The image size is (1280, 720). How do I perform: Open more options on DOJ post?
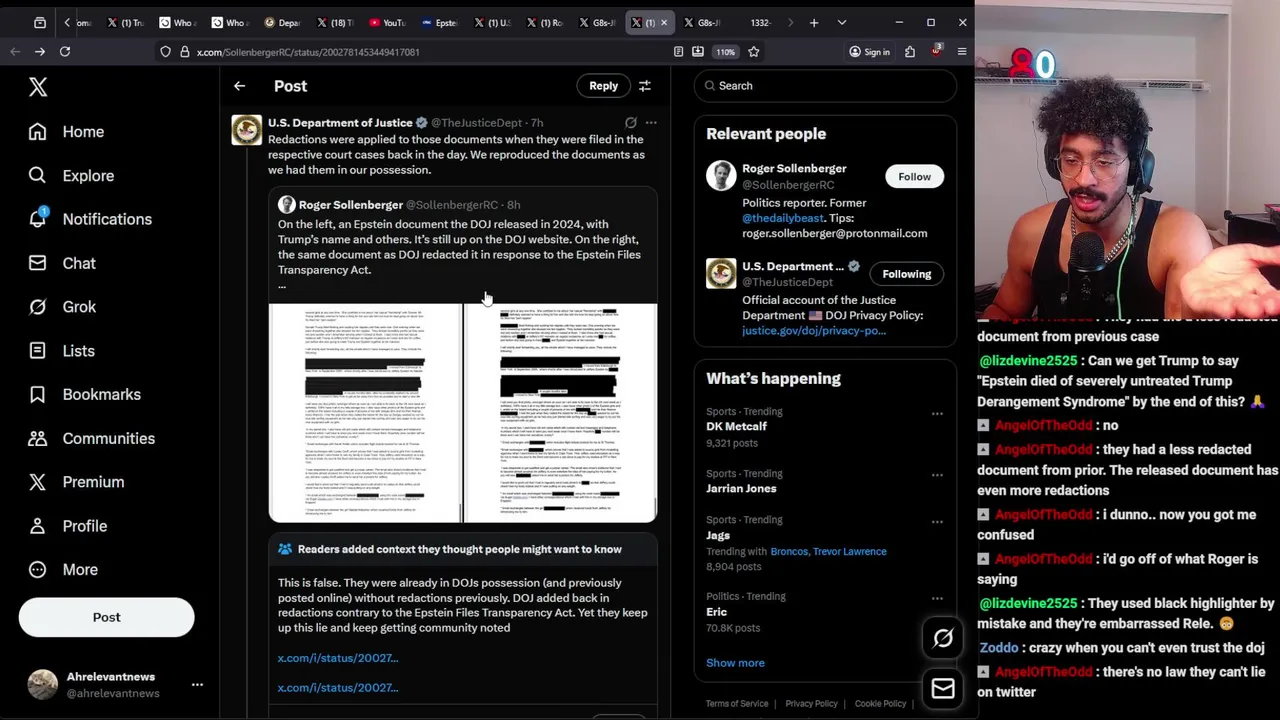click(651, 123)
